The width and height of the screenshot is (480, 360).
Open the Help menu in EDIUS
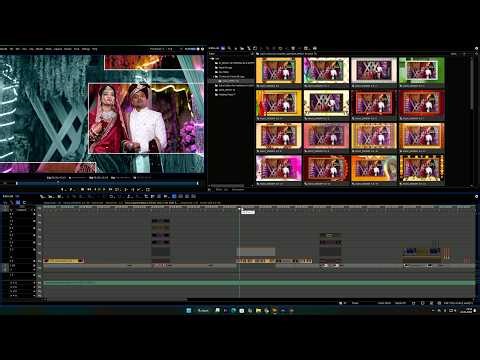click(x=95, y=49)
